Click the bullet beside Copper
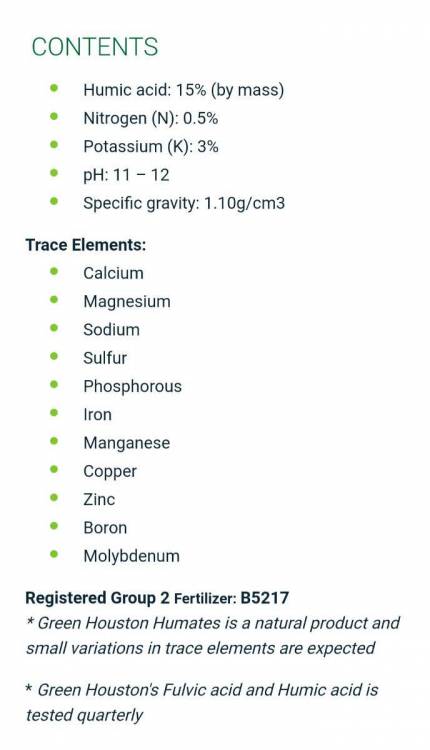 54,469
